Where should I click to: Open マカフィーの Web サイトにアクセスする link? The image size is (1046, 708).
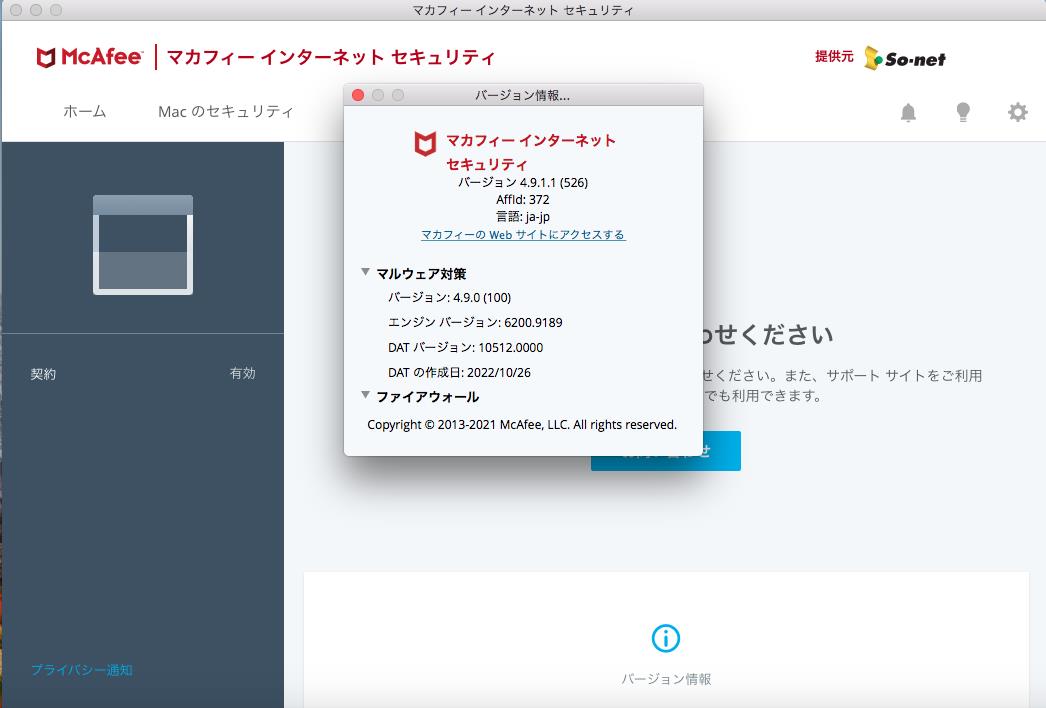point(523,235)
